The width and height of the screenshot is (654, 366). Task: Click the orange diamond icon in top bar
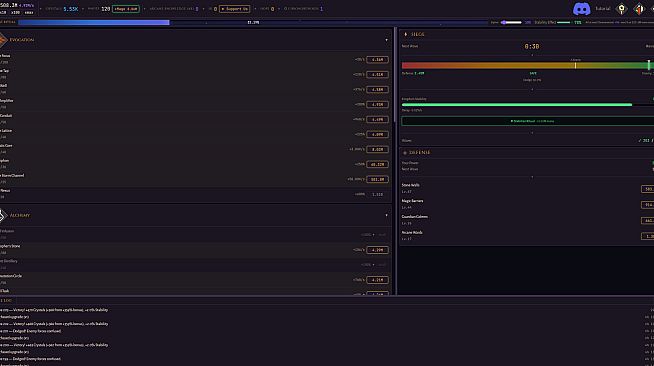click(x=639, y=9)
